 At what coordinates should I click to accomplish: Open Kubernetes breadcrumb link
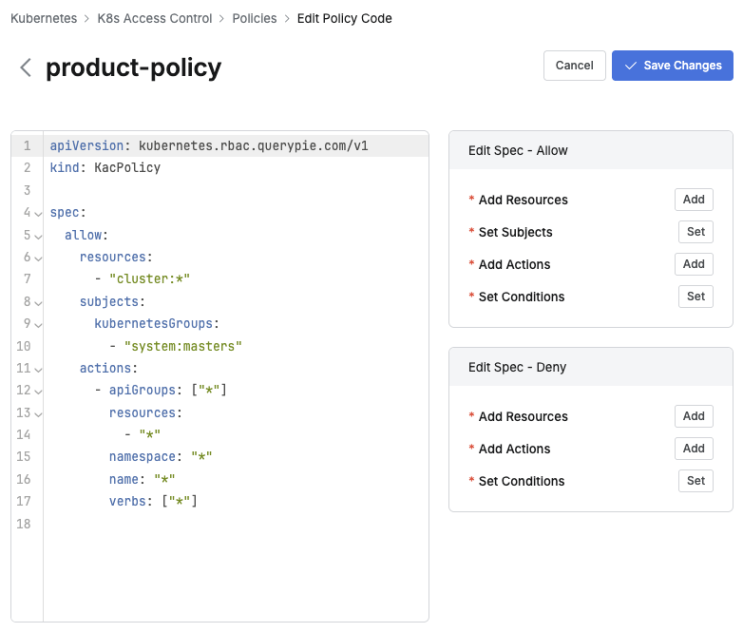[x=44, y=18]
